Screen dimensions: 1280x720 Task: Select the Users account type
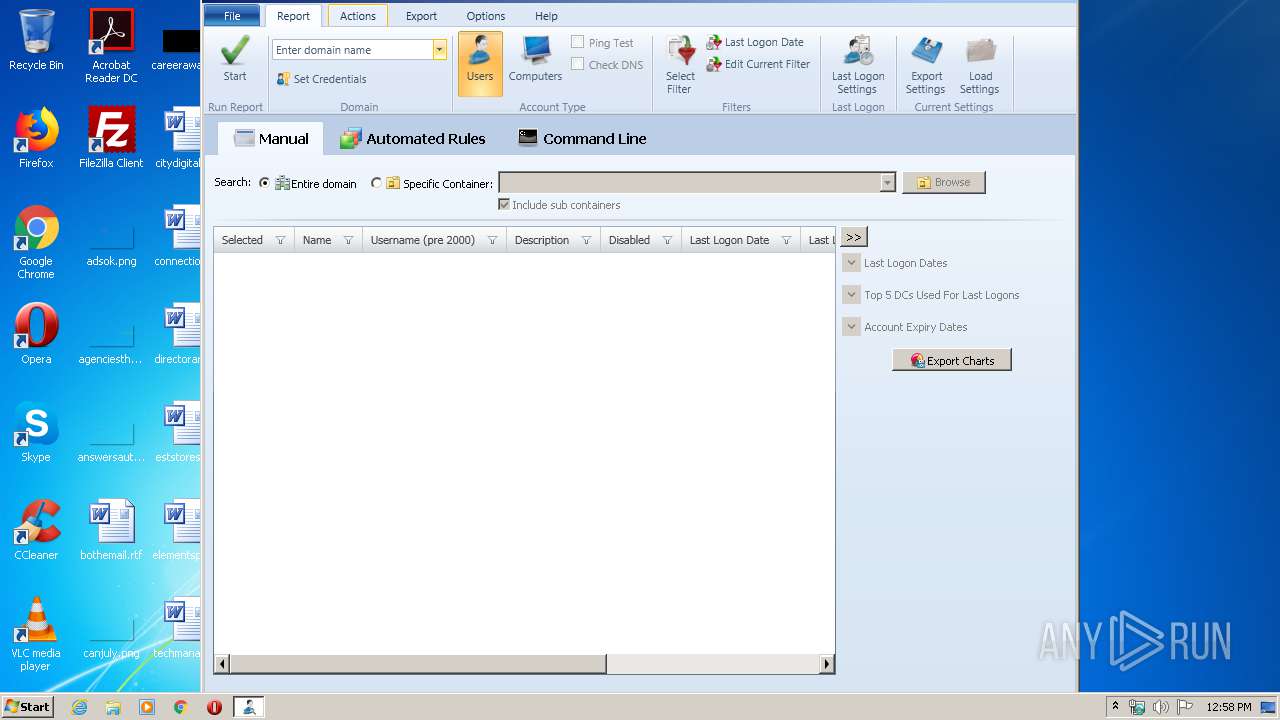click(x=480, y=63)
